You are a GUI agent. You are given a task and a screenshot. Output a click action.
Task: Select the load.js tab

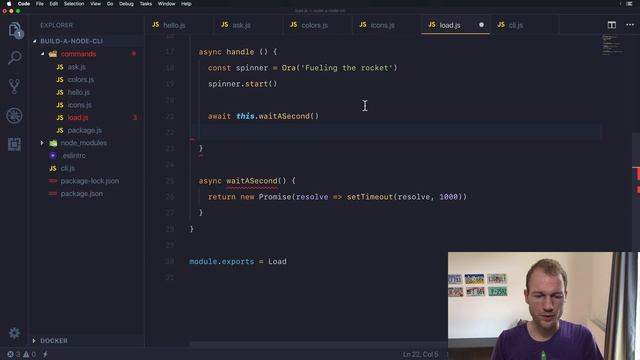[x=450, y=25]
